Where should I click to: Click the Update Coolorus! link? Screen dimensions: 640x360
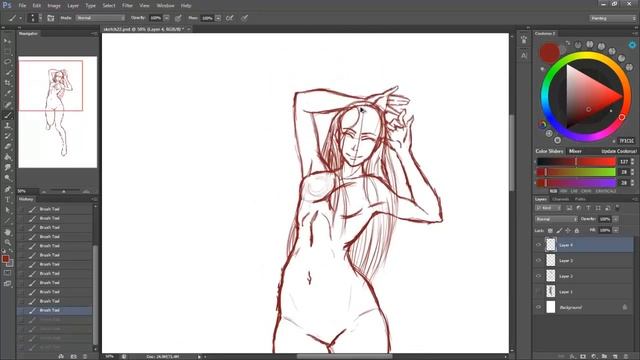point(619,151)
